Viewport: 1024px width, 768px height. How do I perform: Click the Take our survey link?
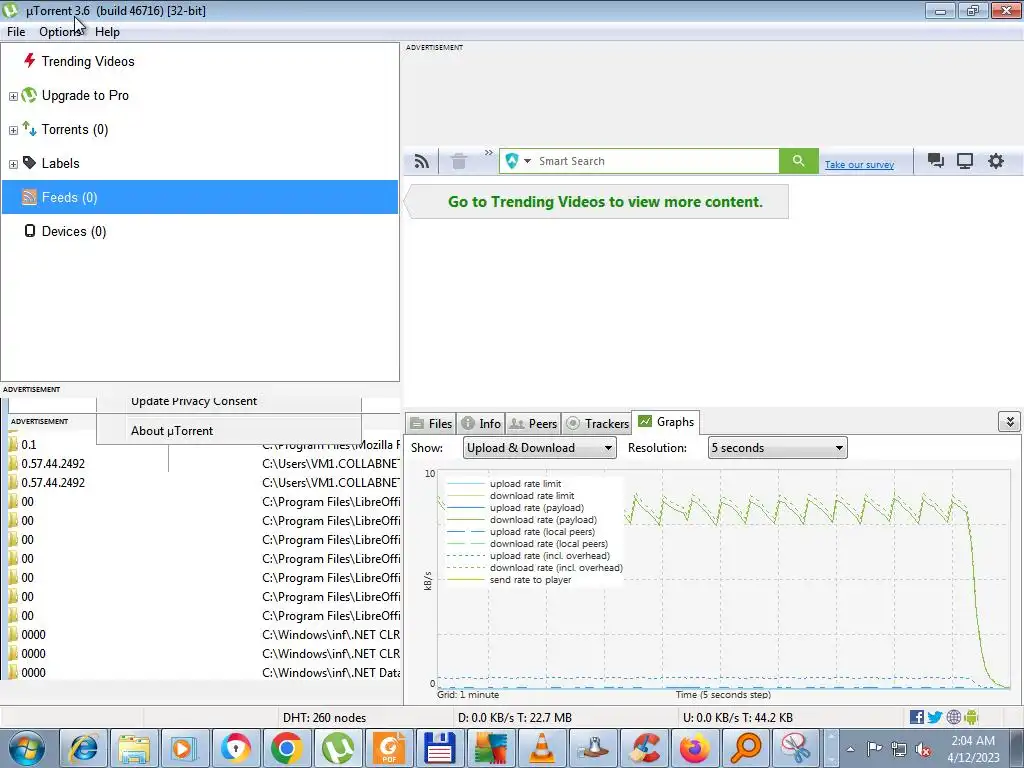click(859, 165)
